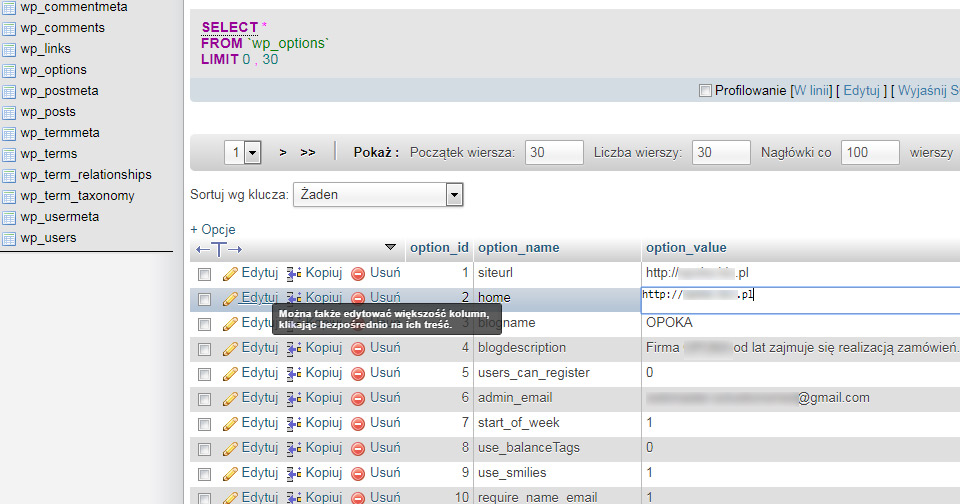Click the wp_posts table icon
Screen dimensions: 960x504
pos(9,112)
